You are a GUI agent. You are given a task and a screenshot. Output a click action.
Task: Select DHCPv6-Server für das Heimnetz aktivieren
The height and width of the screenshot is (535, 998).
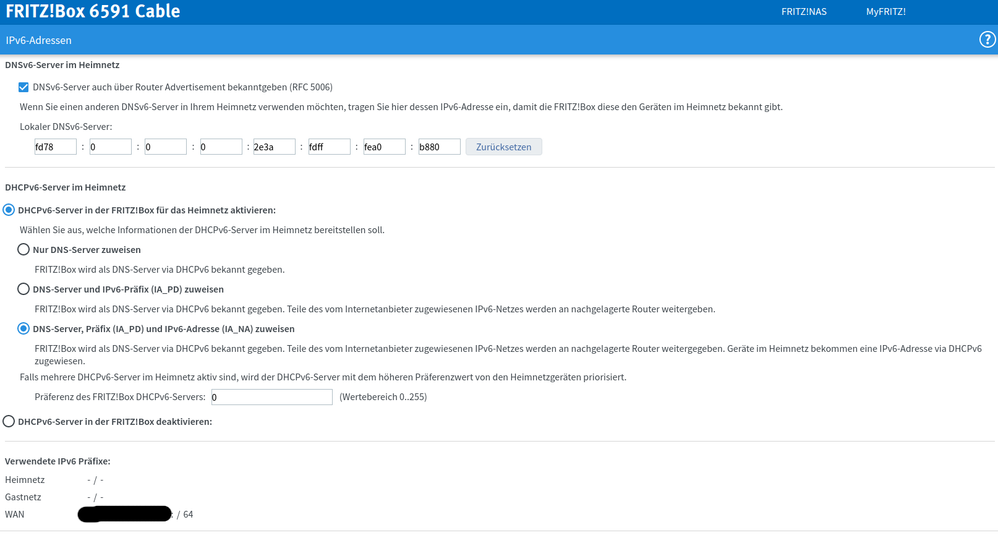pyautogui.click(x=9, y=210)
